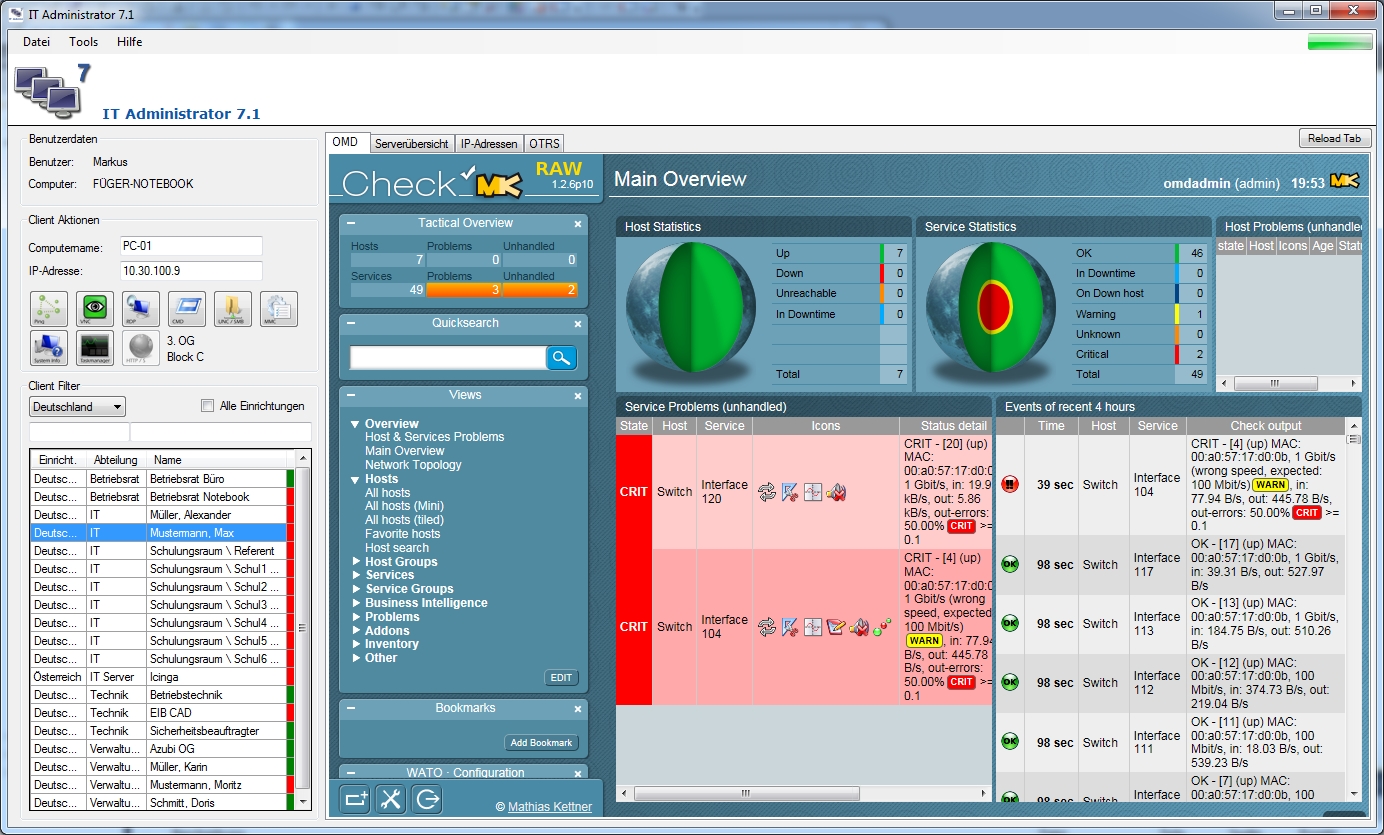The image size is (1384, 835).
Task: Open an RDP connection to the client
Action: [141, 309]
